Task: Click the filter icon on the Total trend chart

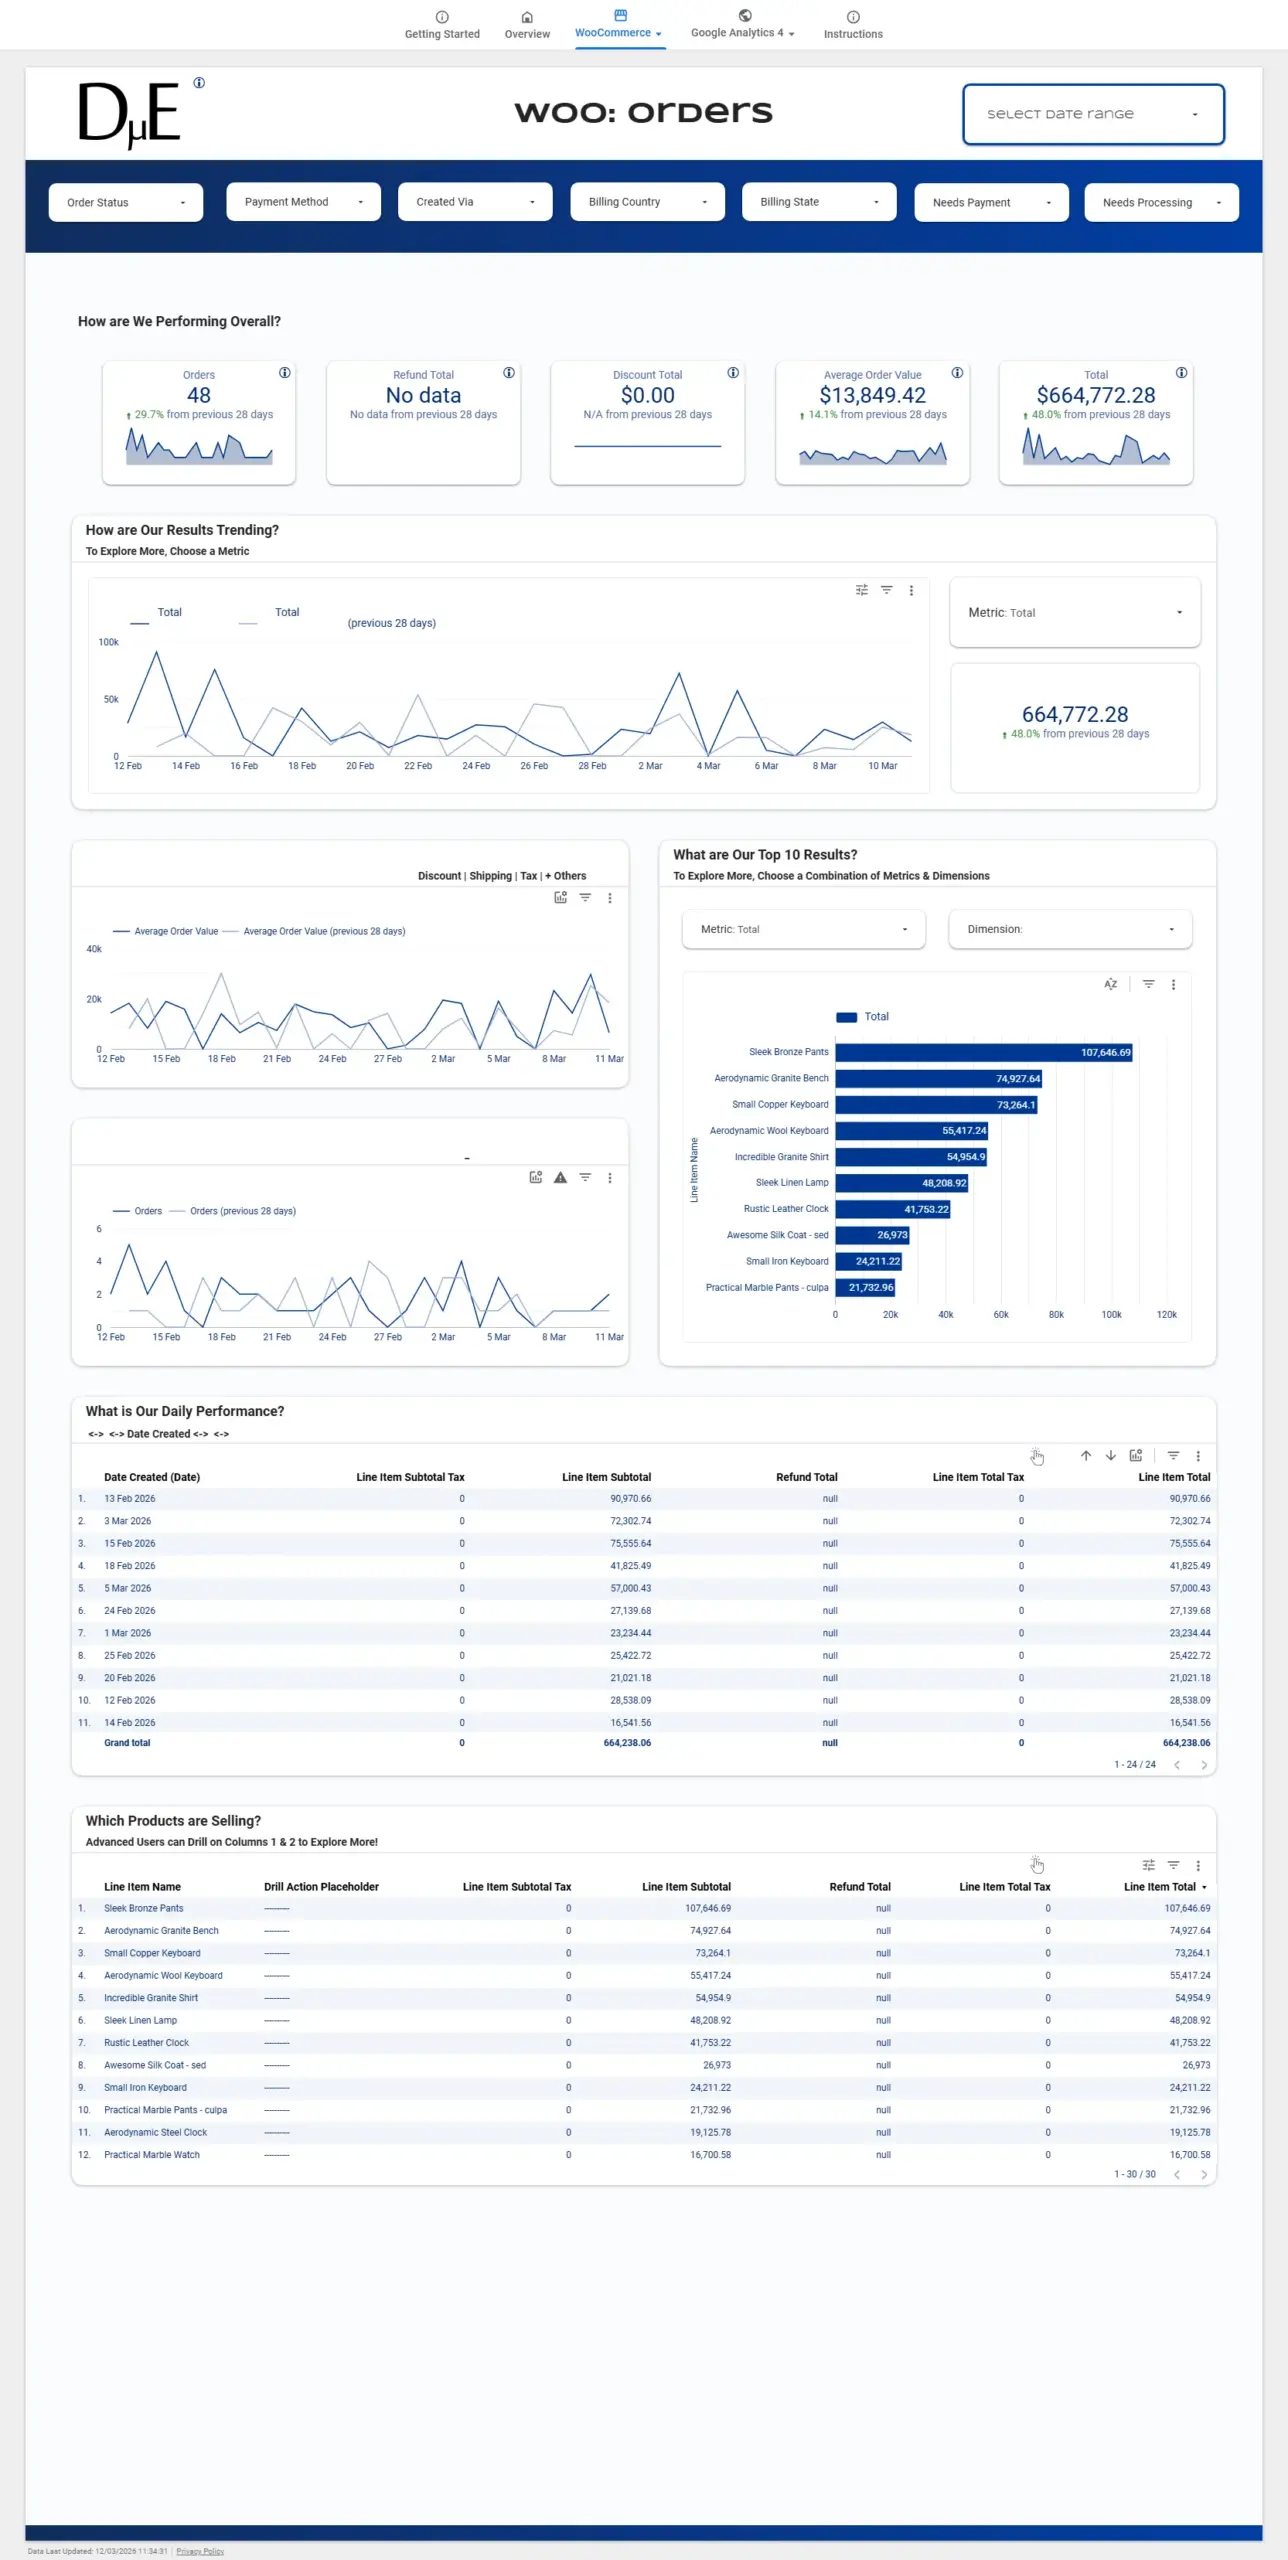Action: 886,591
